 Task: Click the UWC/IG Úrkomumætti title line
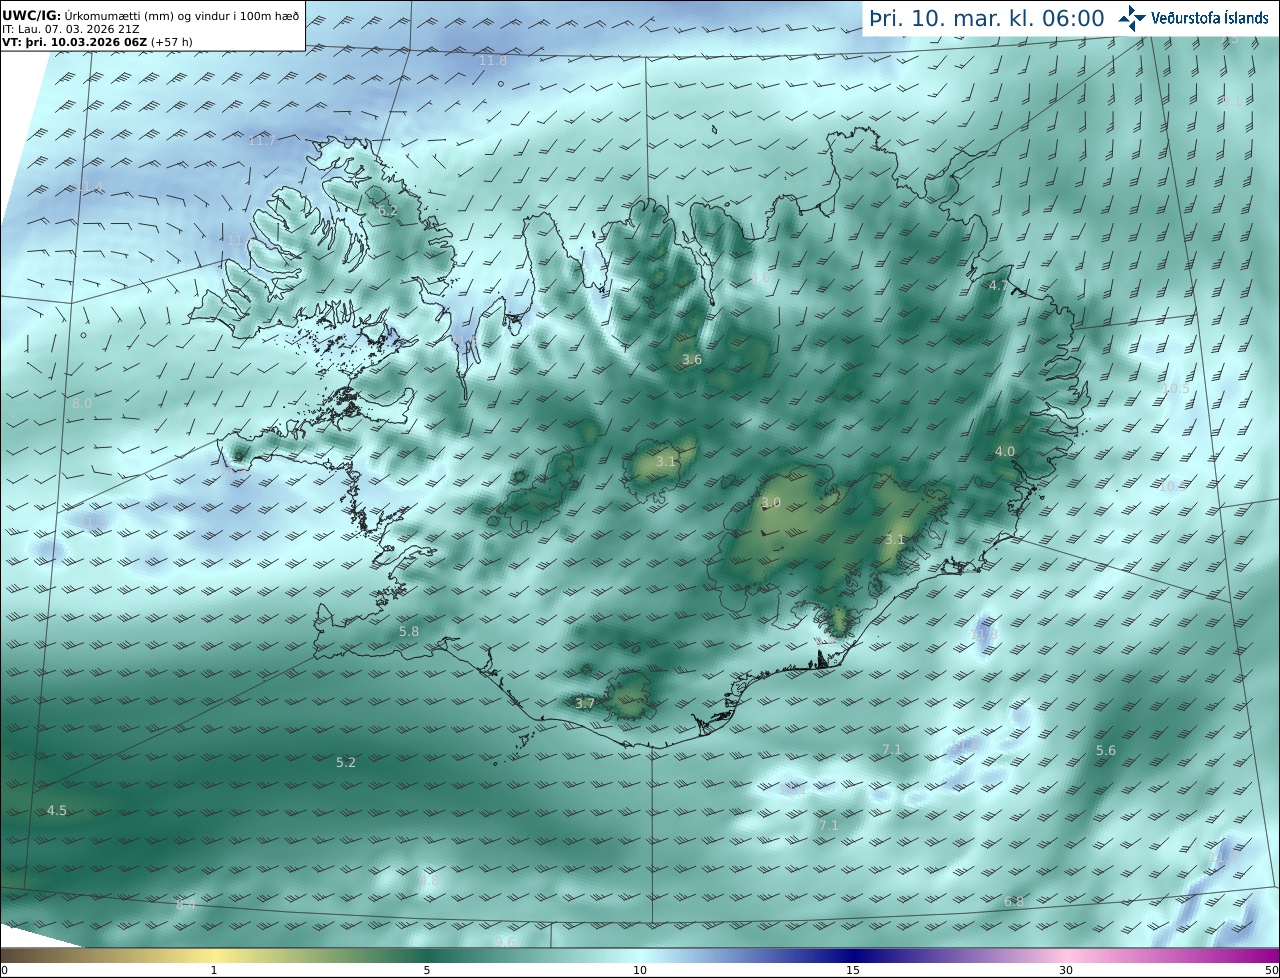coord(151,15)
